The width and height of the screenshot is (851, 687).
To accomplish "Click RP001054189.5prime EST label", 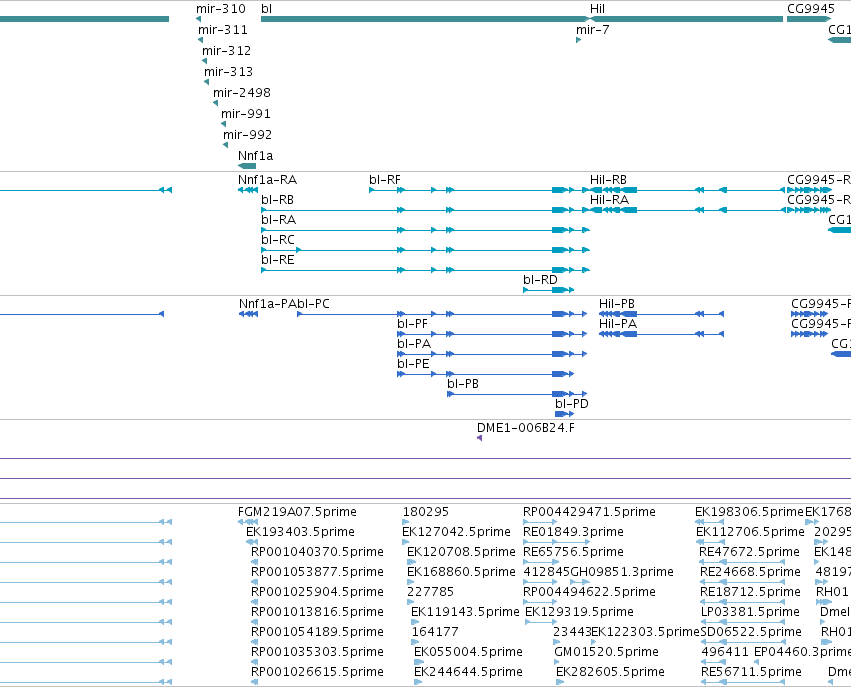I will tap(317, 632).
